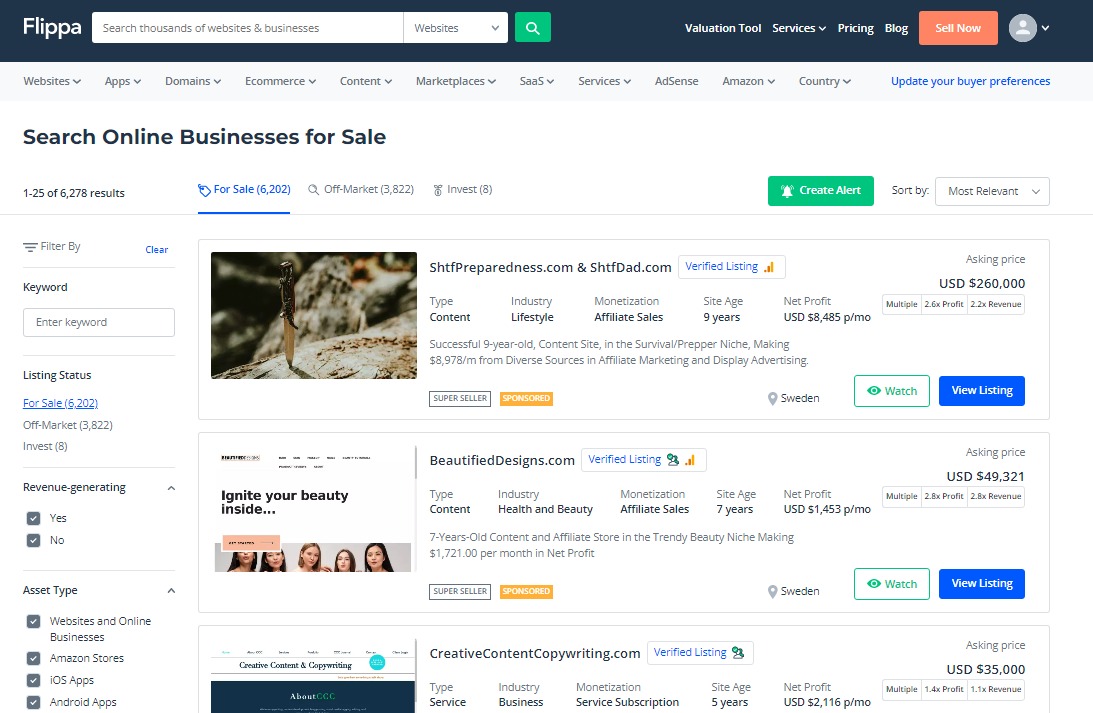Open the Marketplaces category menu

pyautogui.click(x=456, y=81)
